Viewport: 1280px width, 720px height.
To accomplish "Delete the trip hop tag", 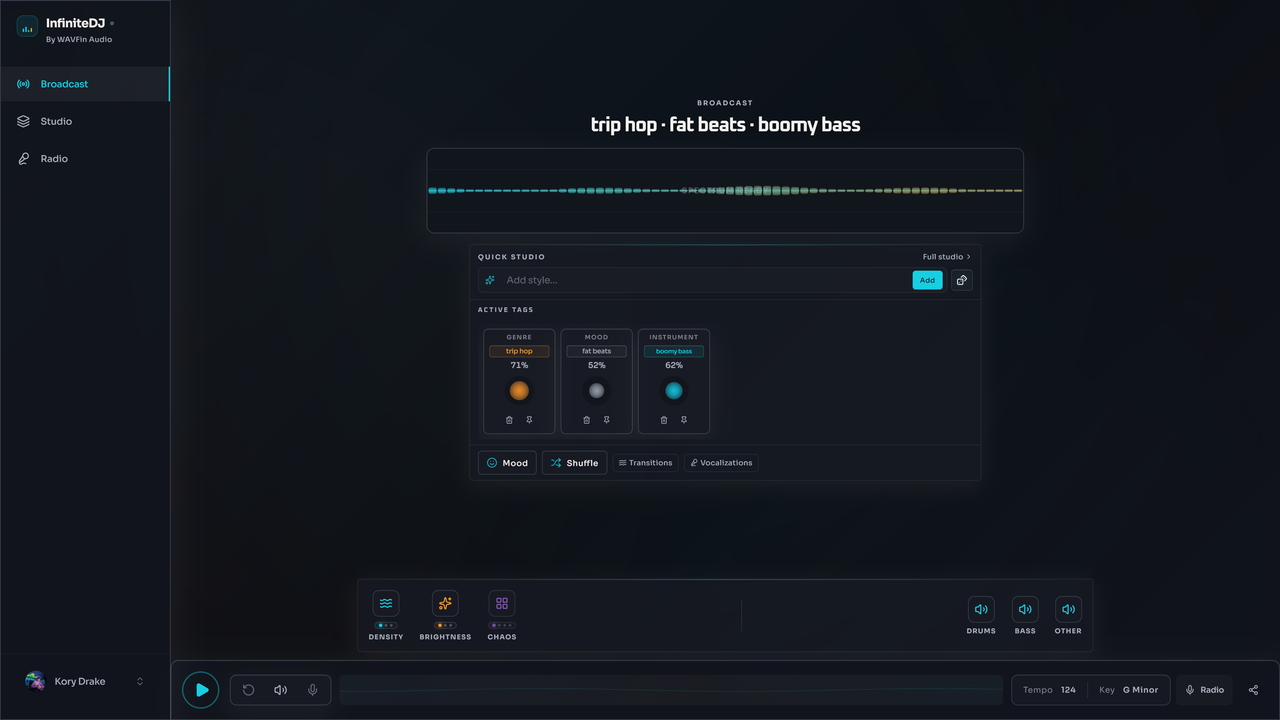I will (509, 420).
